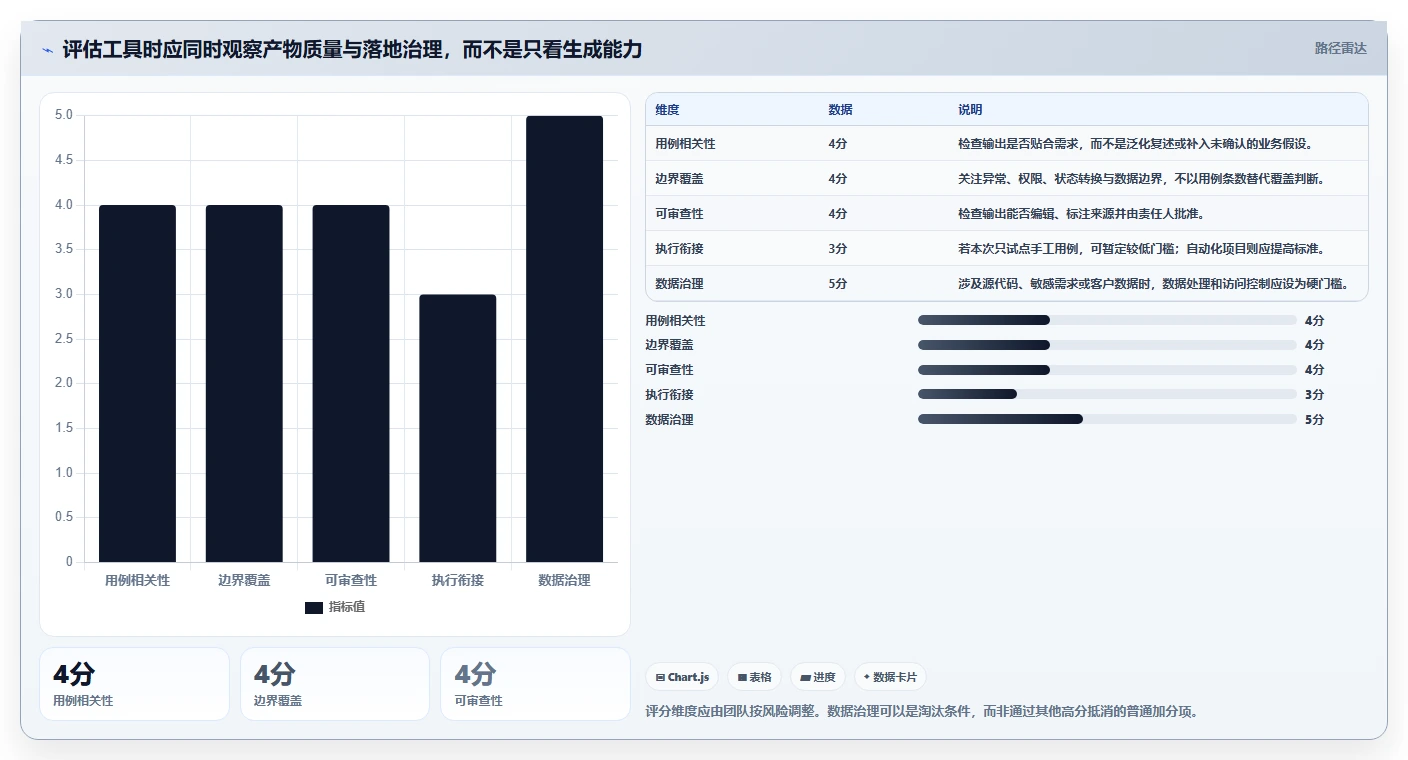Click the 边界覆盖 x-axis label

244,580
